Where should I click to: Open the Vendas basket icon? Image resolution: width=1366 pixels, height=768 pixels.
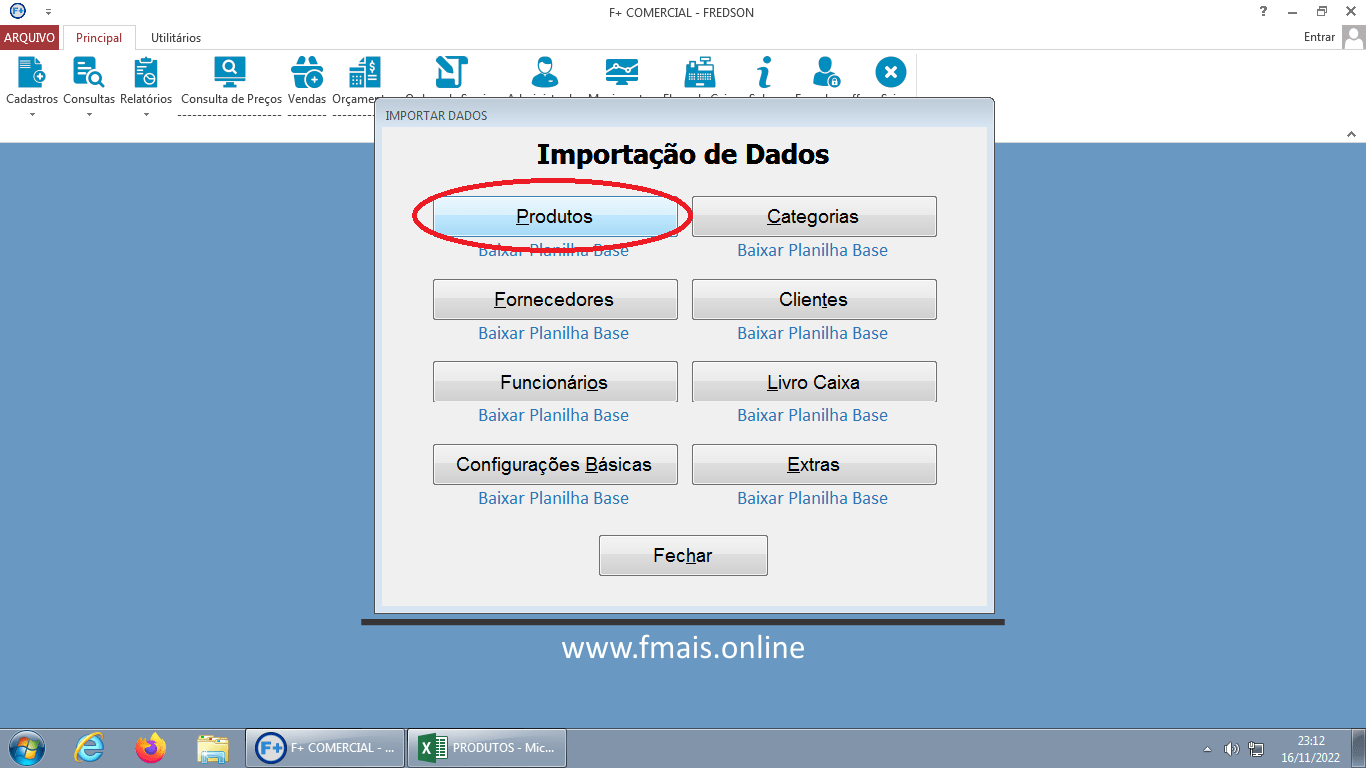pos(307,72)
